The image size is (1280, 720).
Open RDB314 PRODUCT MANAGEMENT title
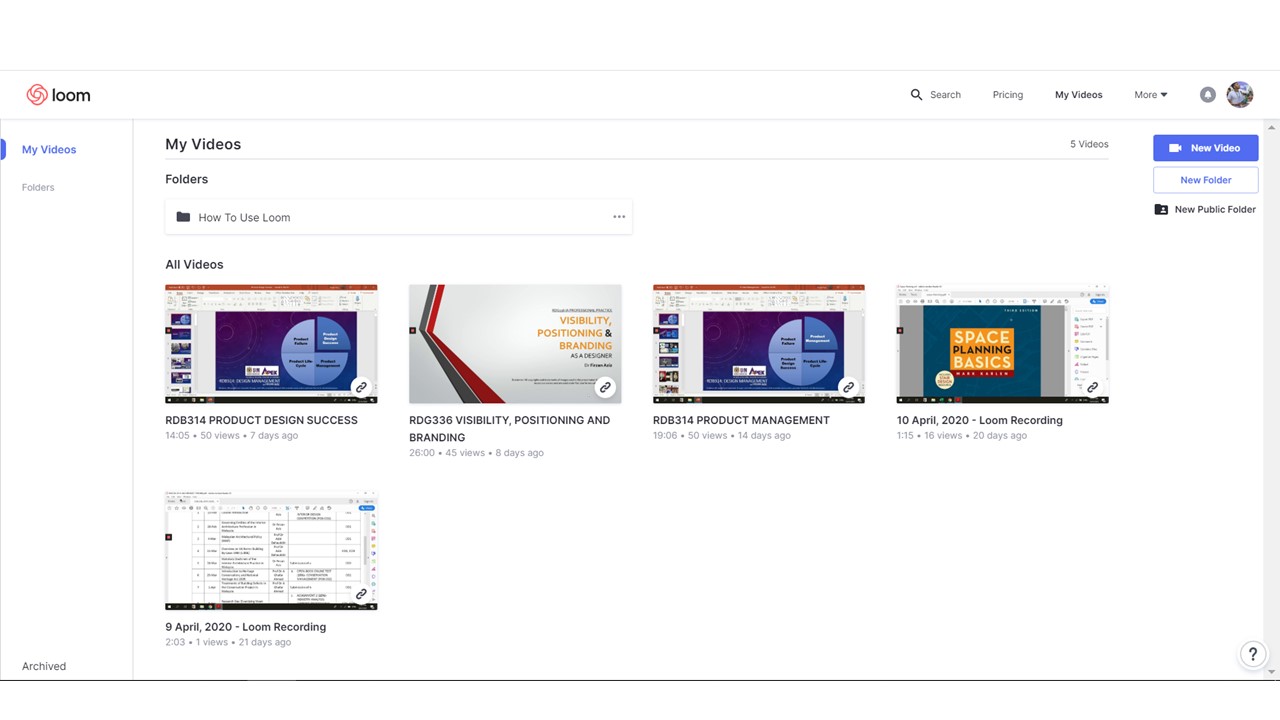point(741,420)
